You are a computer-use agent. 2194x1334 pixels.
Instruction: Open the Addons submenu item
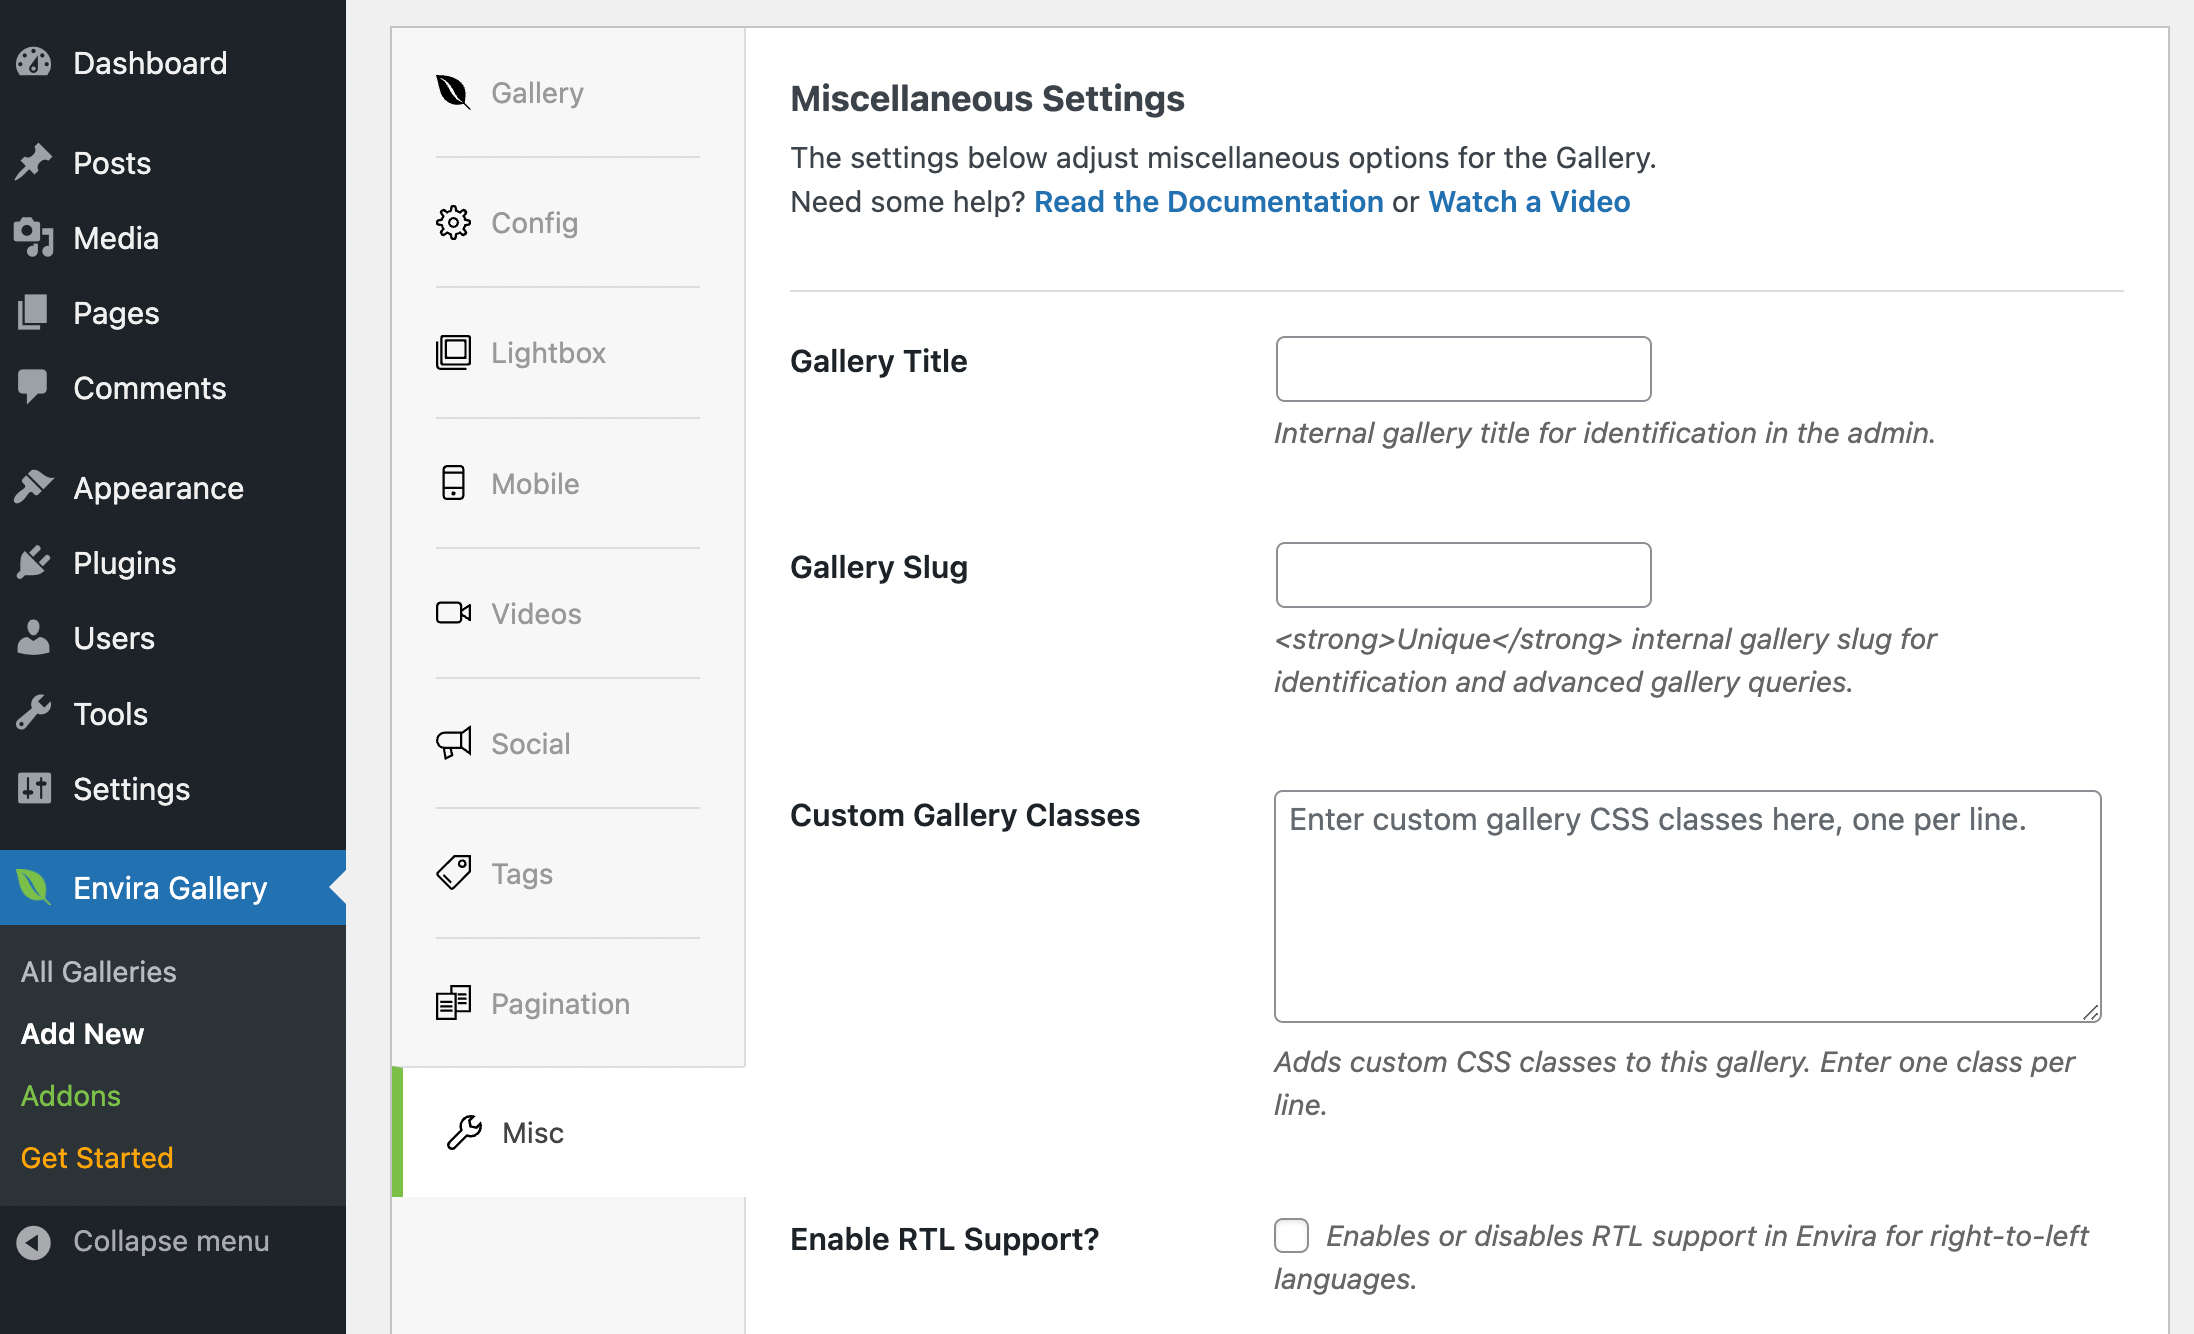click(x=70, y=1096)
